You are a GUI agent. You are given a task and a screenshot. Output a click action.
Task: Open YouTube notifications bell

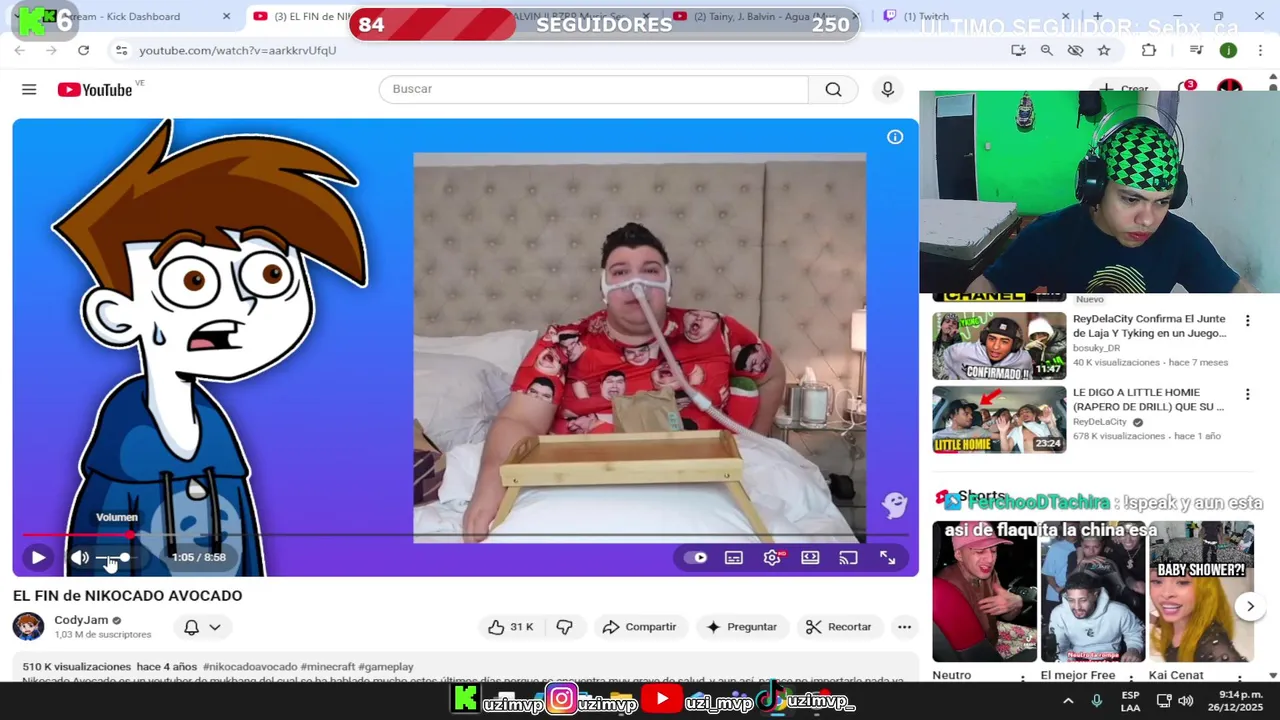click(x=1186, y=88)
